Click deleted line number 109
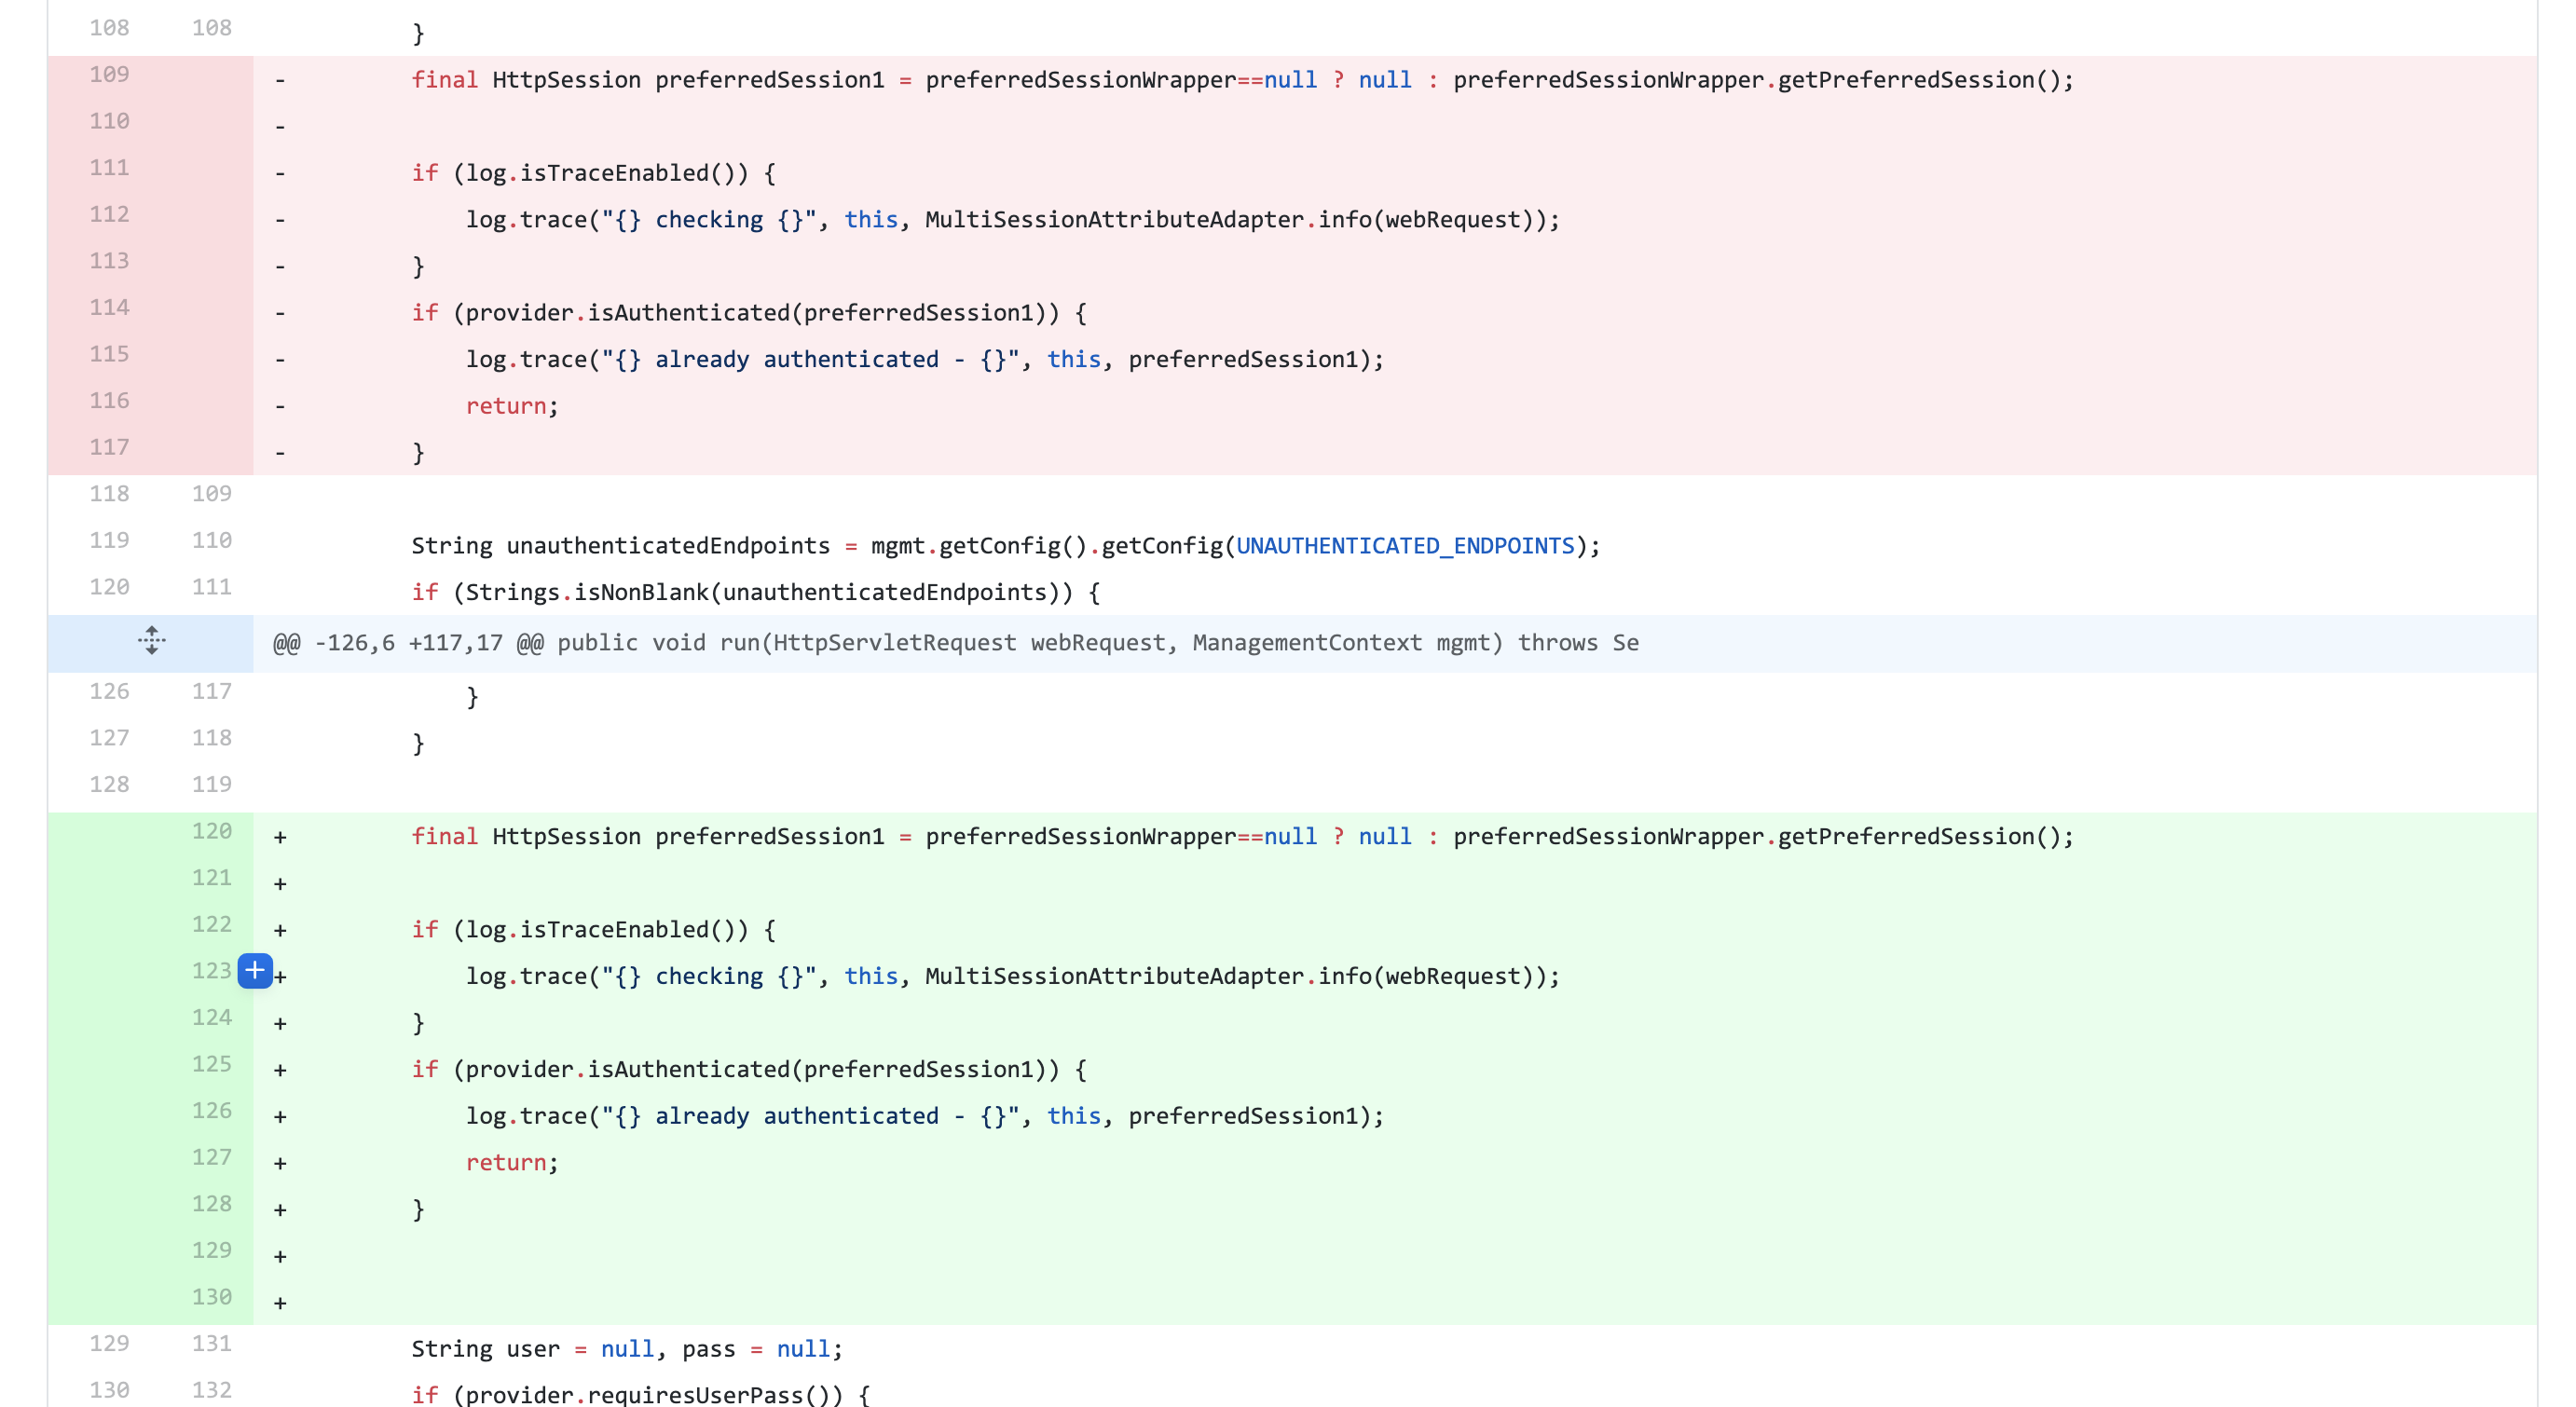This screenshot has width=2576, height=1407. pyautogui.click(x=109, y=74)
